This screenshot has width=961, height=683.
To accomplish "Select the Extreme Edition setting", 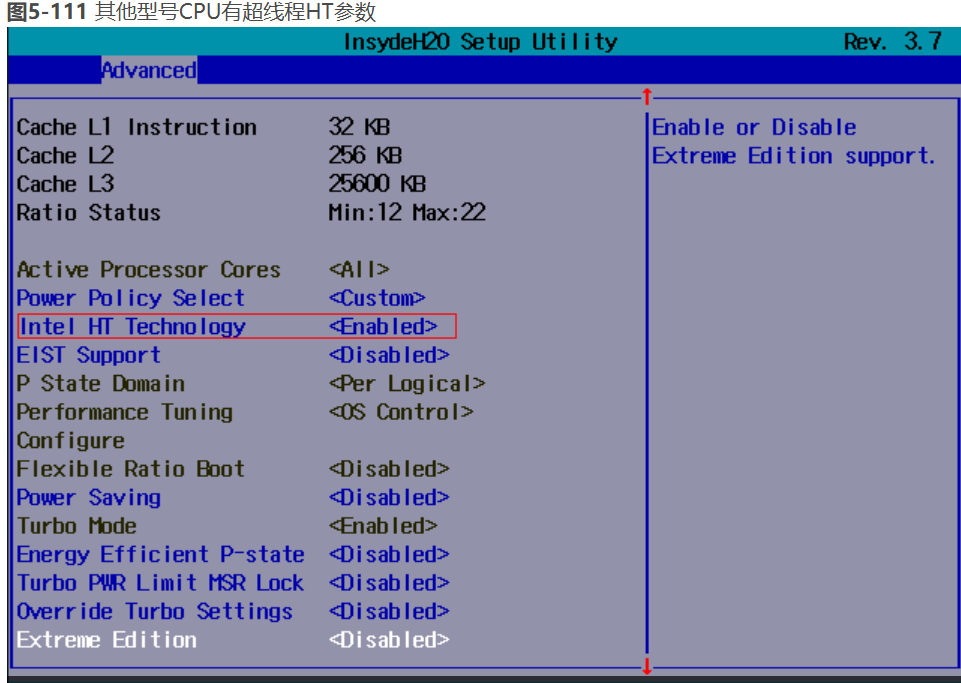I will [107, 640].
